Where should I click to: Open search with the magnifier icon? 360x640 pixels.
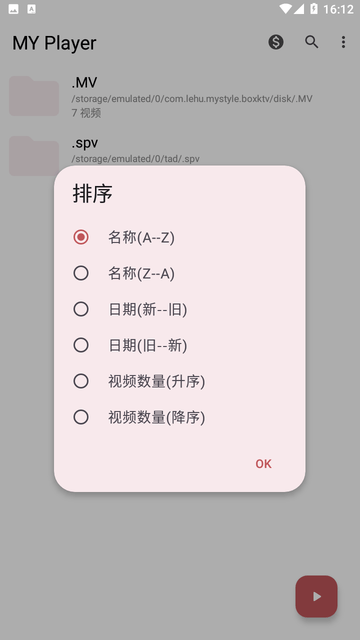point(311,42)
